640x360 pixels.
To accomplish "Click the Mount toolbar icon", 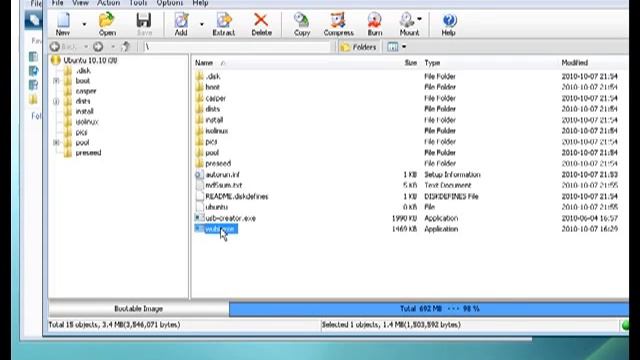I will tap(408, 24).
